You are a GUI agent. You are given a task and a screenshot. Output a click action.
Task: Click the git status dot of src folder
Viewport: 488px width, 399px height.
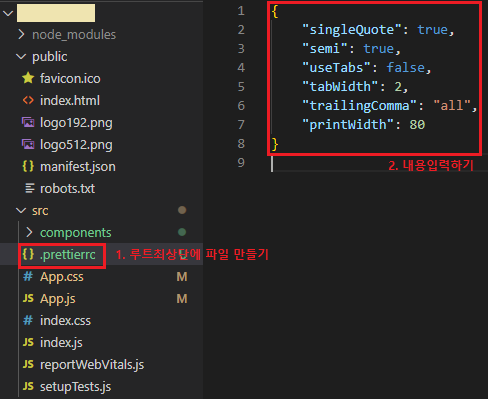[x=182, y=210]
